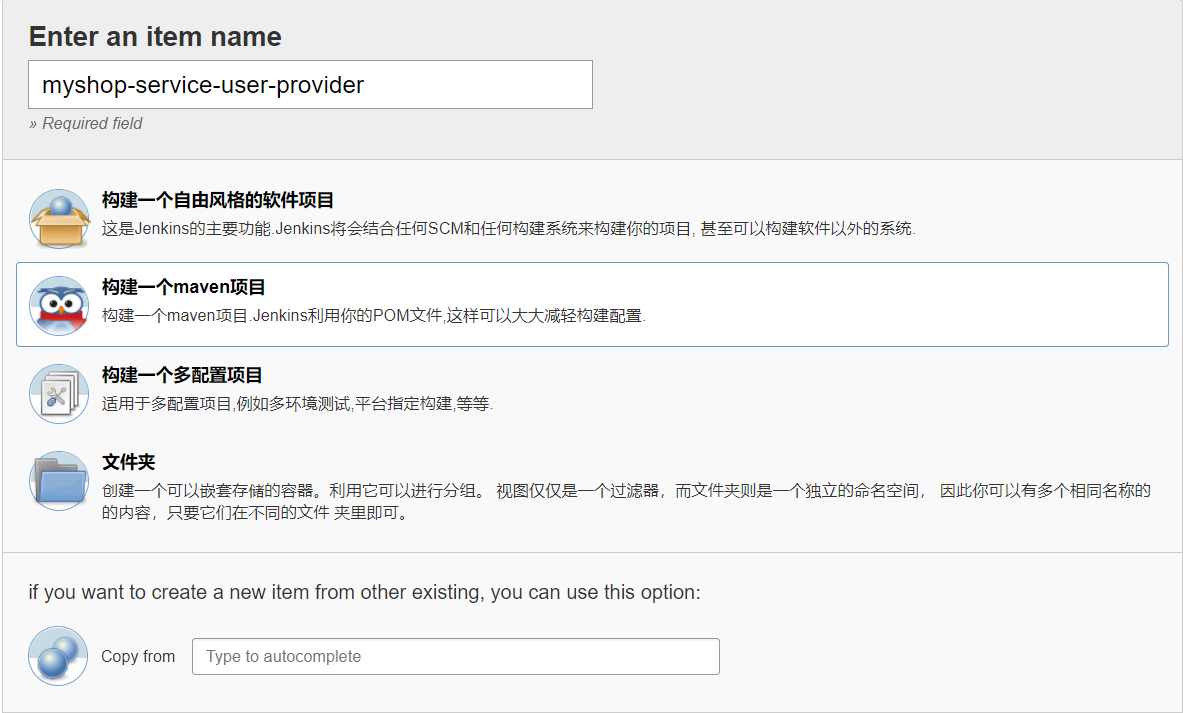1183x713 pixels.
Task: Select the 构建一个多配置项目 title
Action: pyautogui.click(x=182, y=376)
